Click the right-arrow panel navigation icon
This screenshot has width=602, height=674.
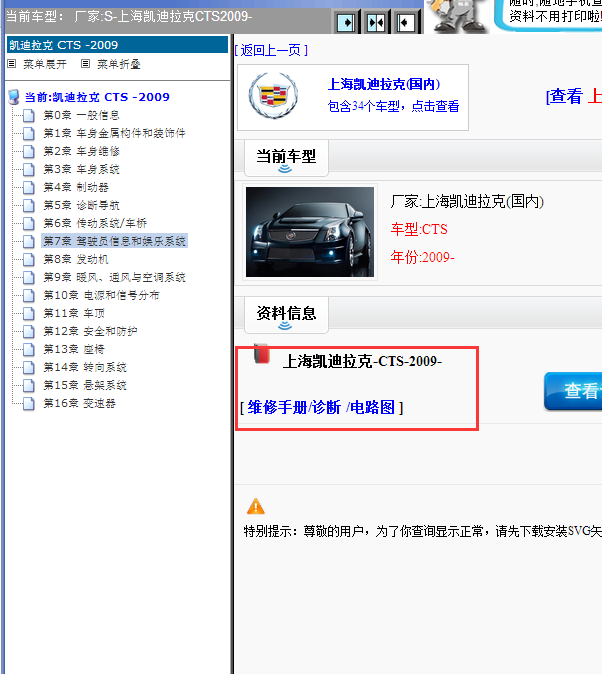[x=346, y=22]
